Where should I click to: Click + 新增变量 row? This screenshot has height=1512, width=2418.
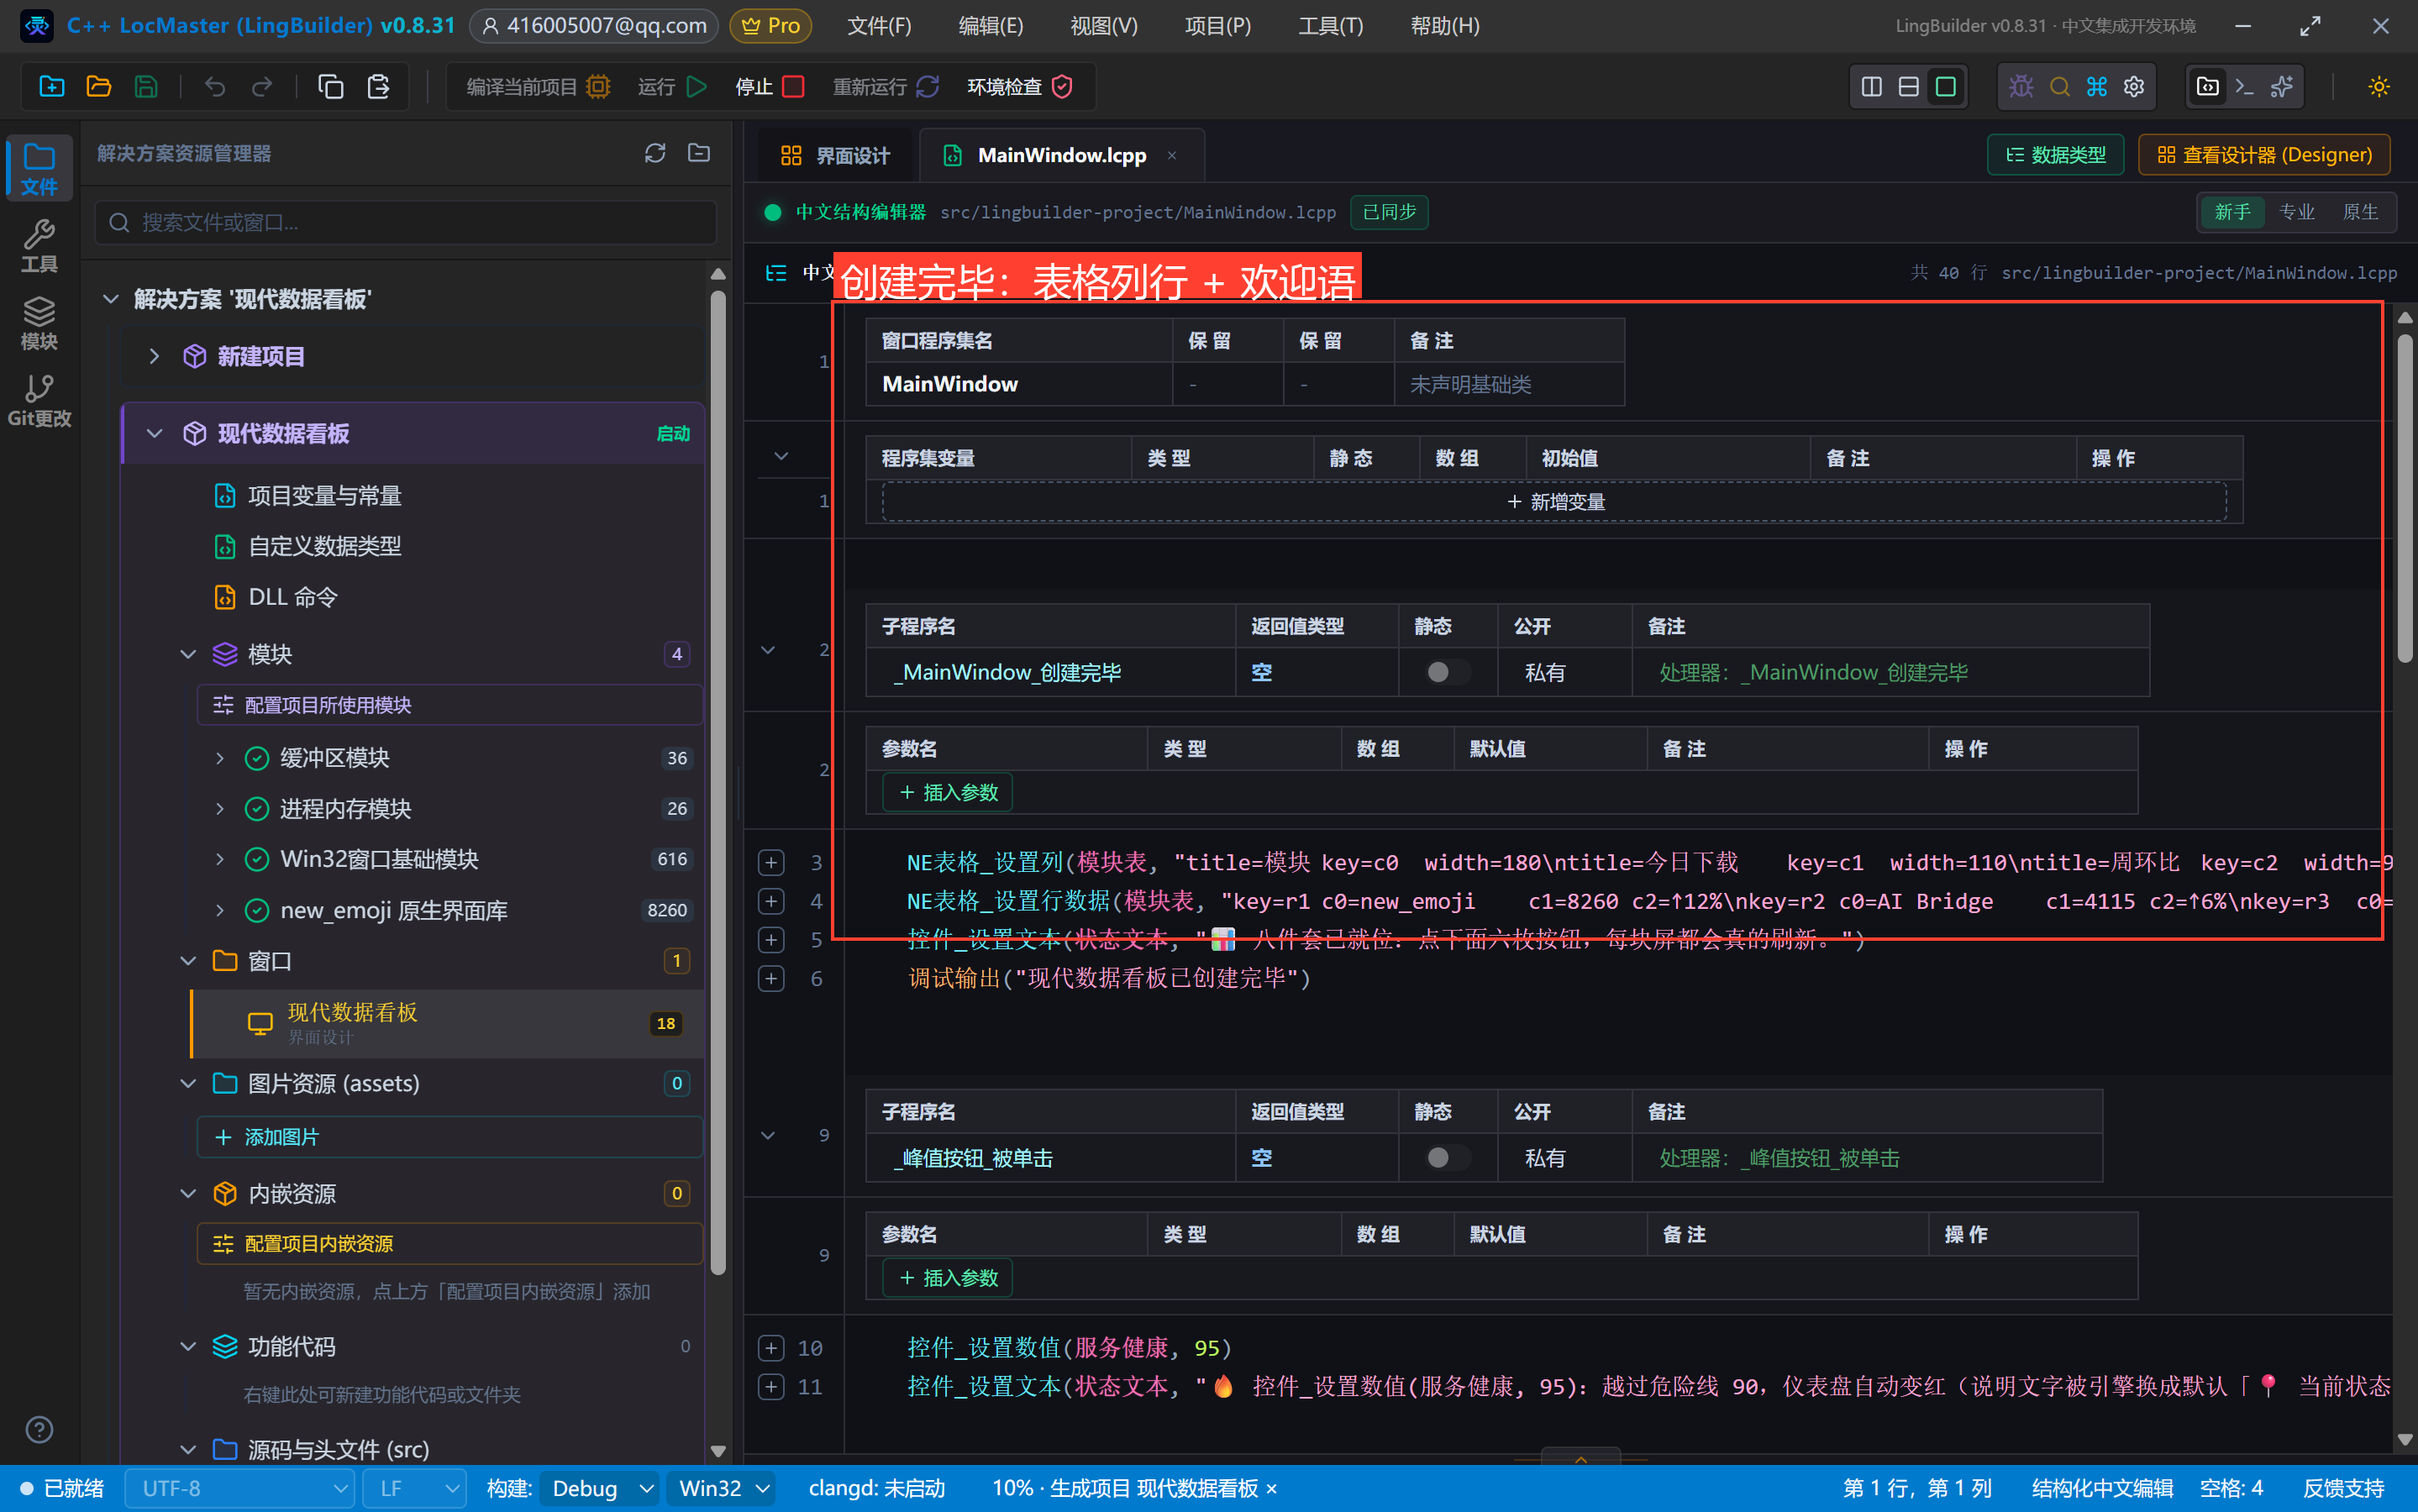1554,502
